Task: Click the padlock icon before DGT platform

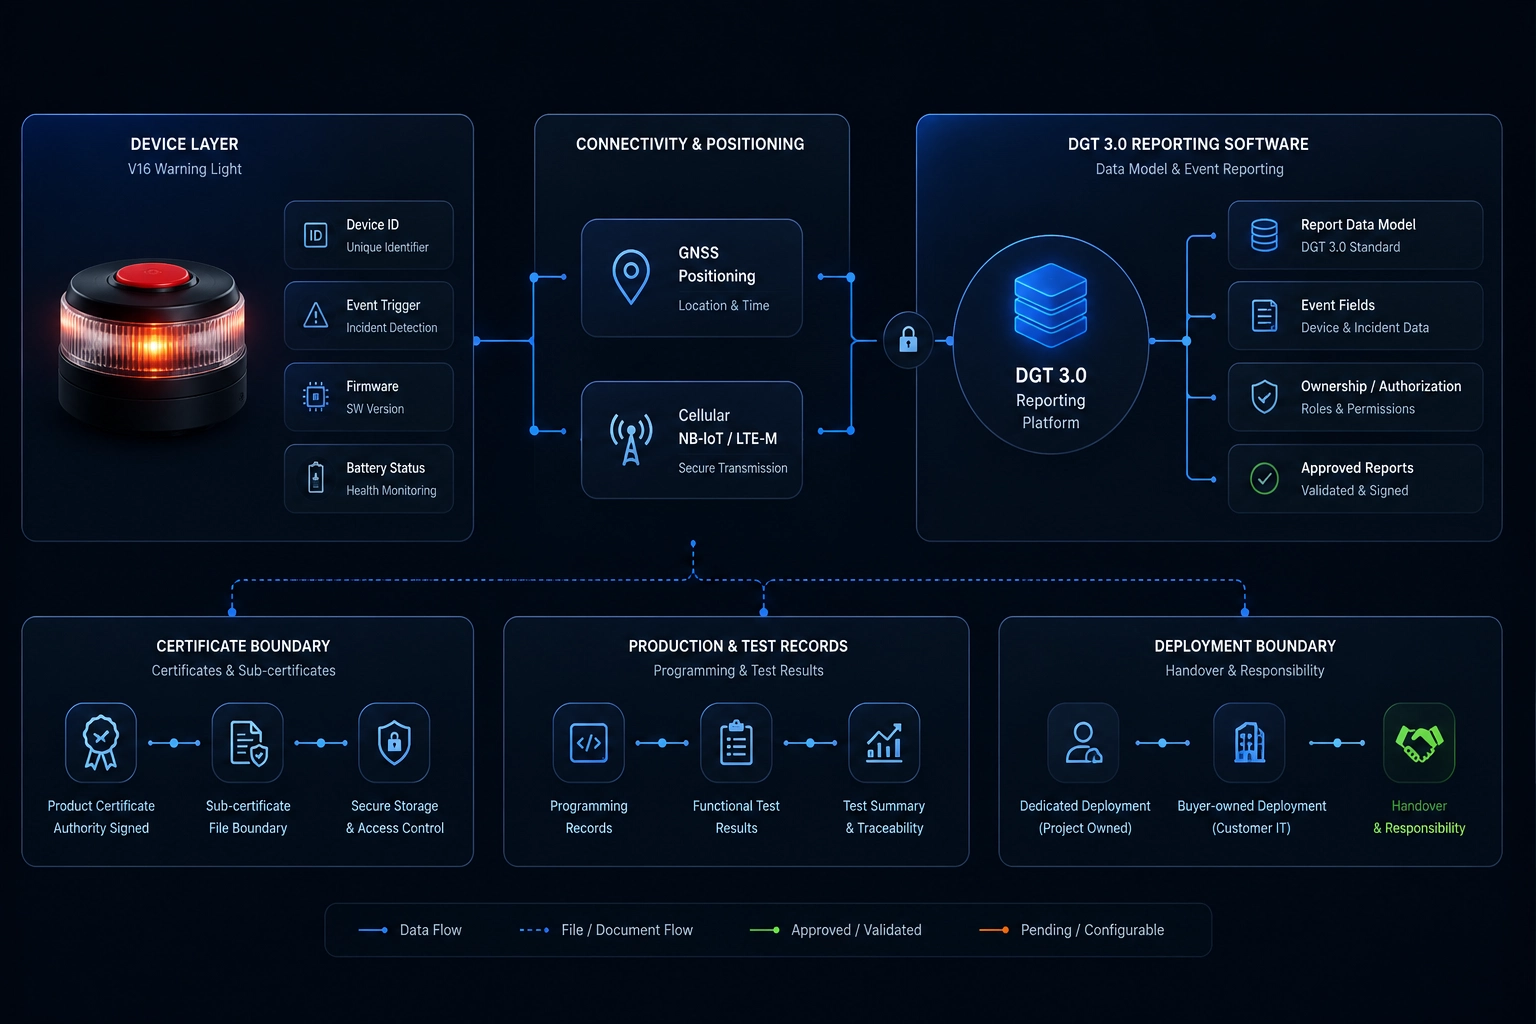Action: point(908,340)
